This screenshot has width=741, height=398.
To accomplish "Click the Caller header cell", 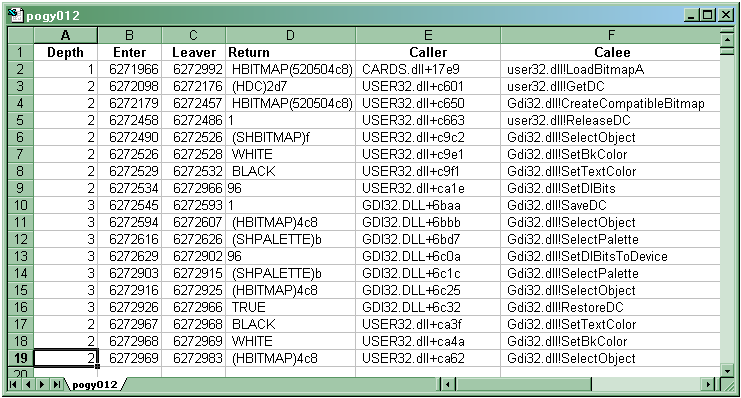I will click(428, 52).
